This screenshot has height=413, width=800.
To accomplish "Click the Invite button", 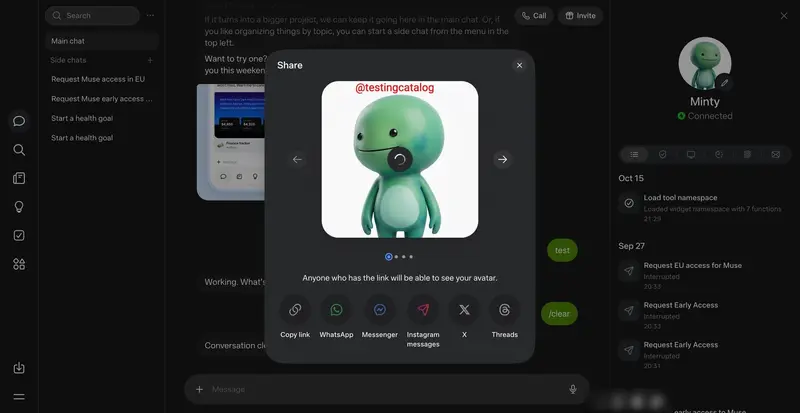I will 581,16.
